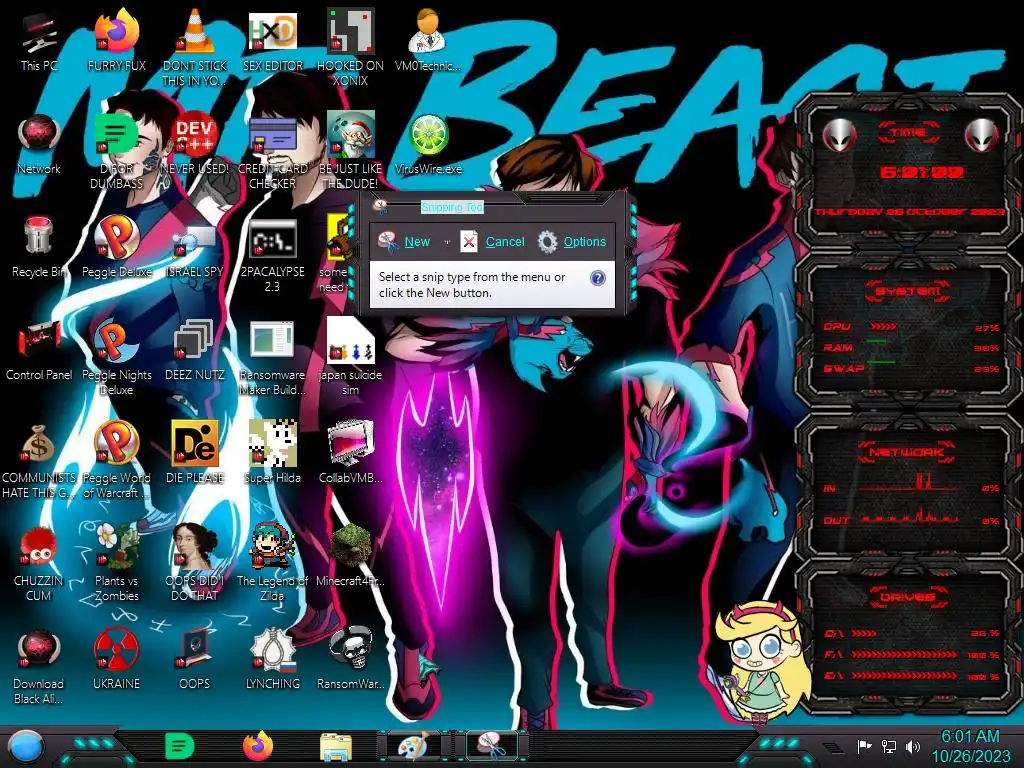
Task: Open the green app on the taskbar
Action: tap(180, 746)
